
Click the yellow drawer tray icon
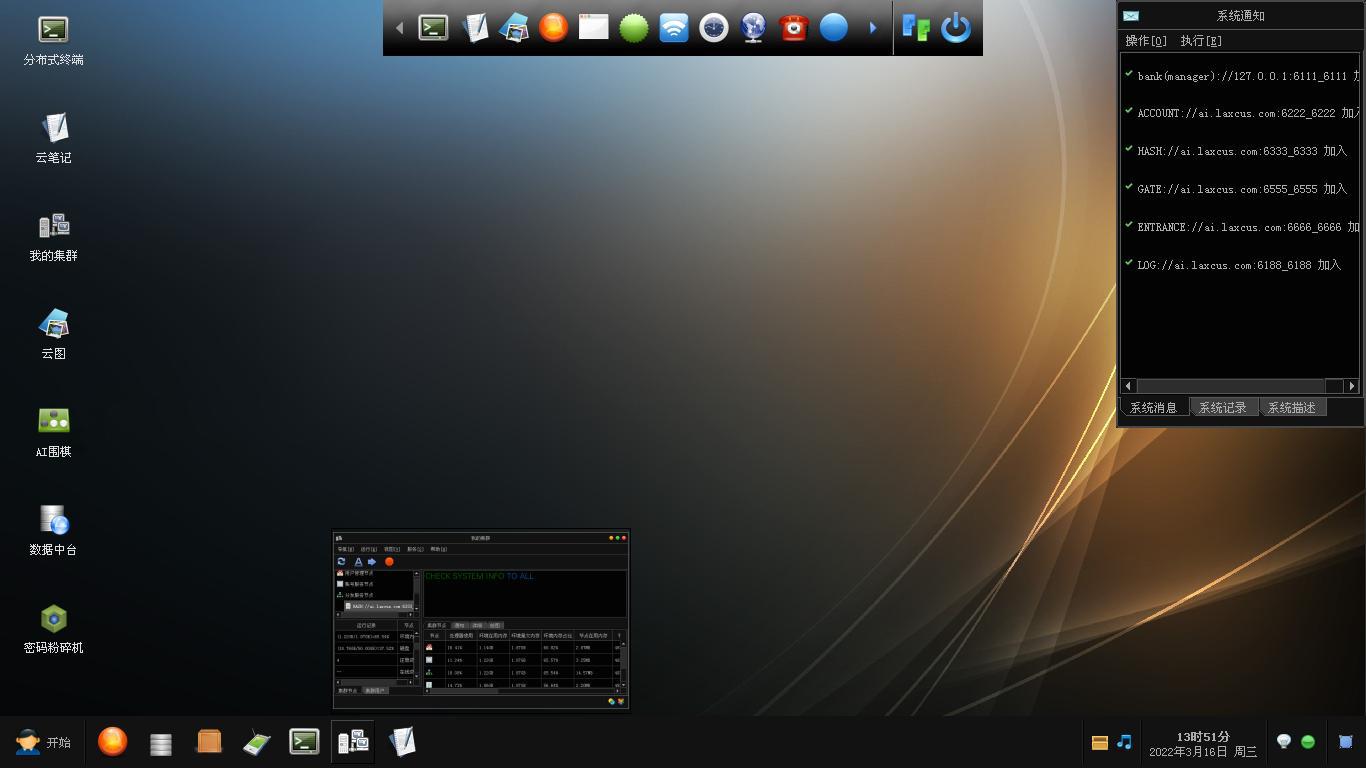click(1099, 742)
